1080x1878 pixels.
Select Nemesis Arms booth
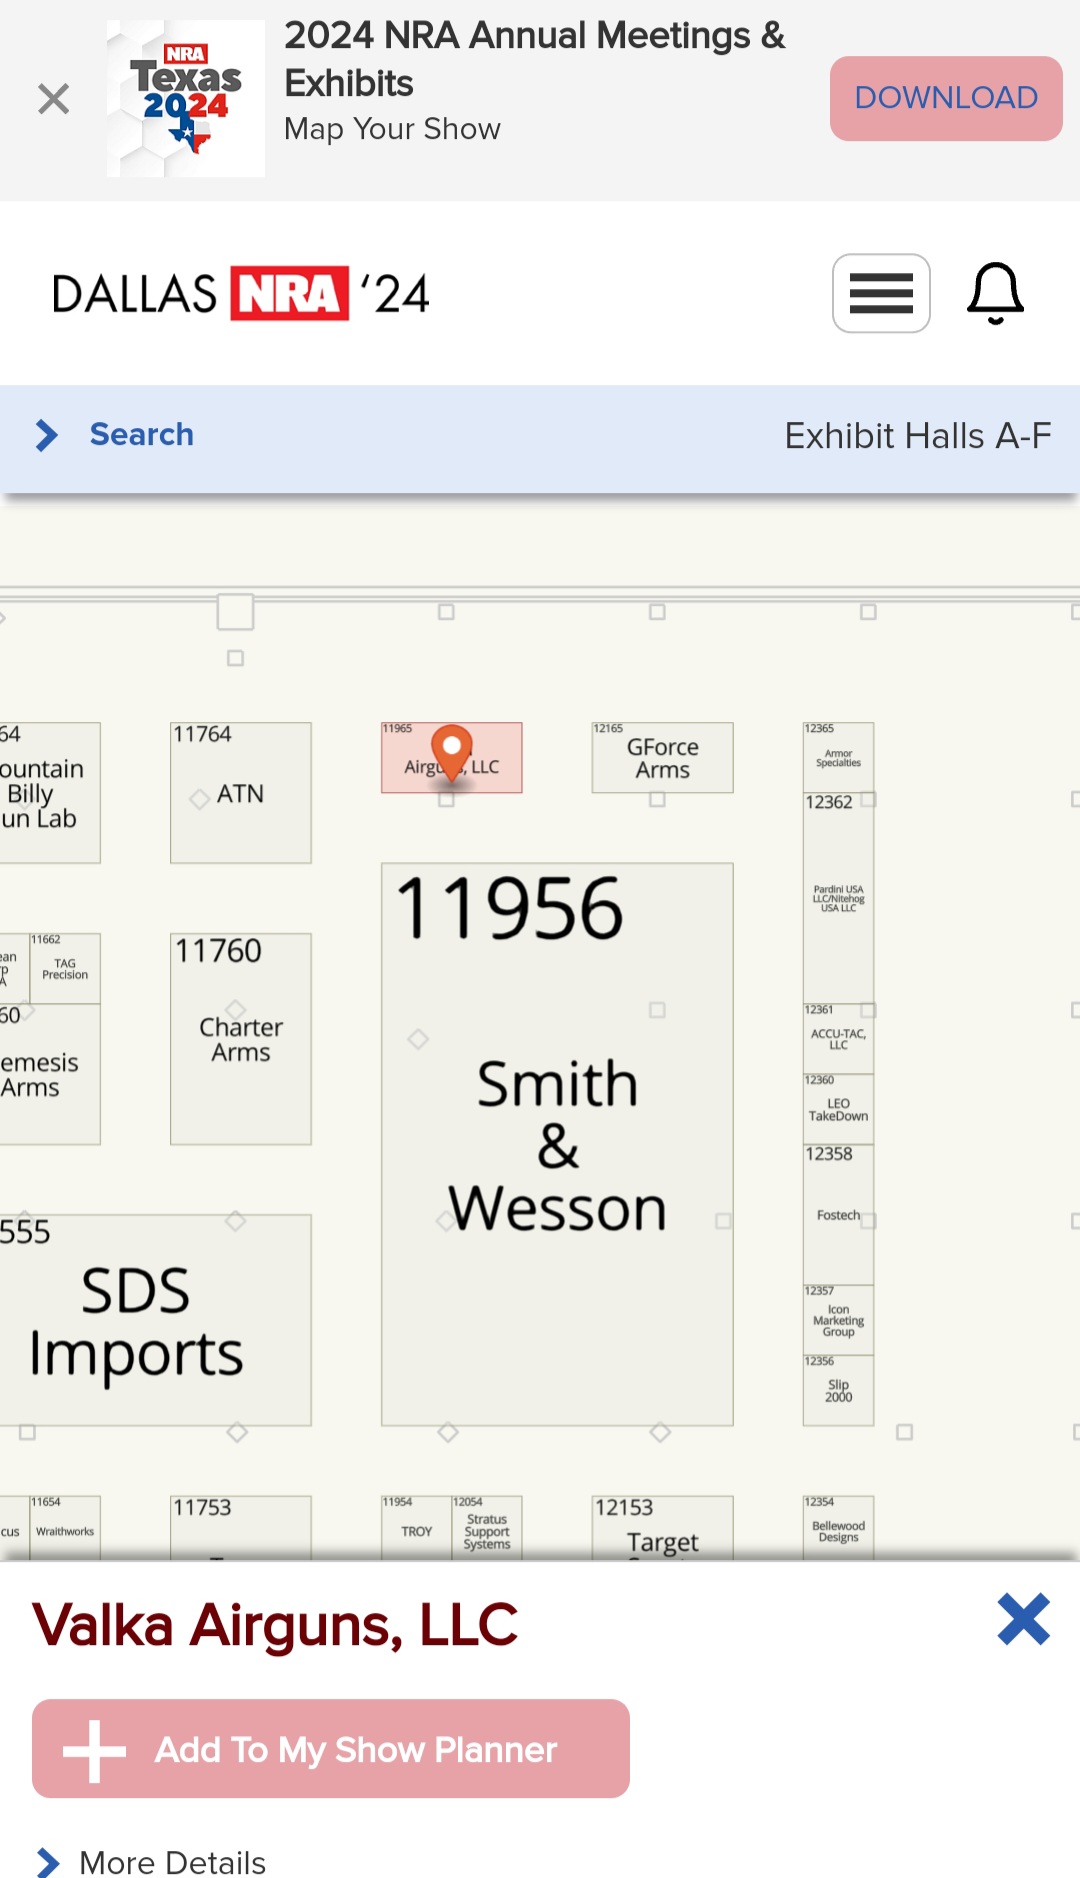50,1074
